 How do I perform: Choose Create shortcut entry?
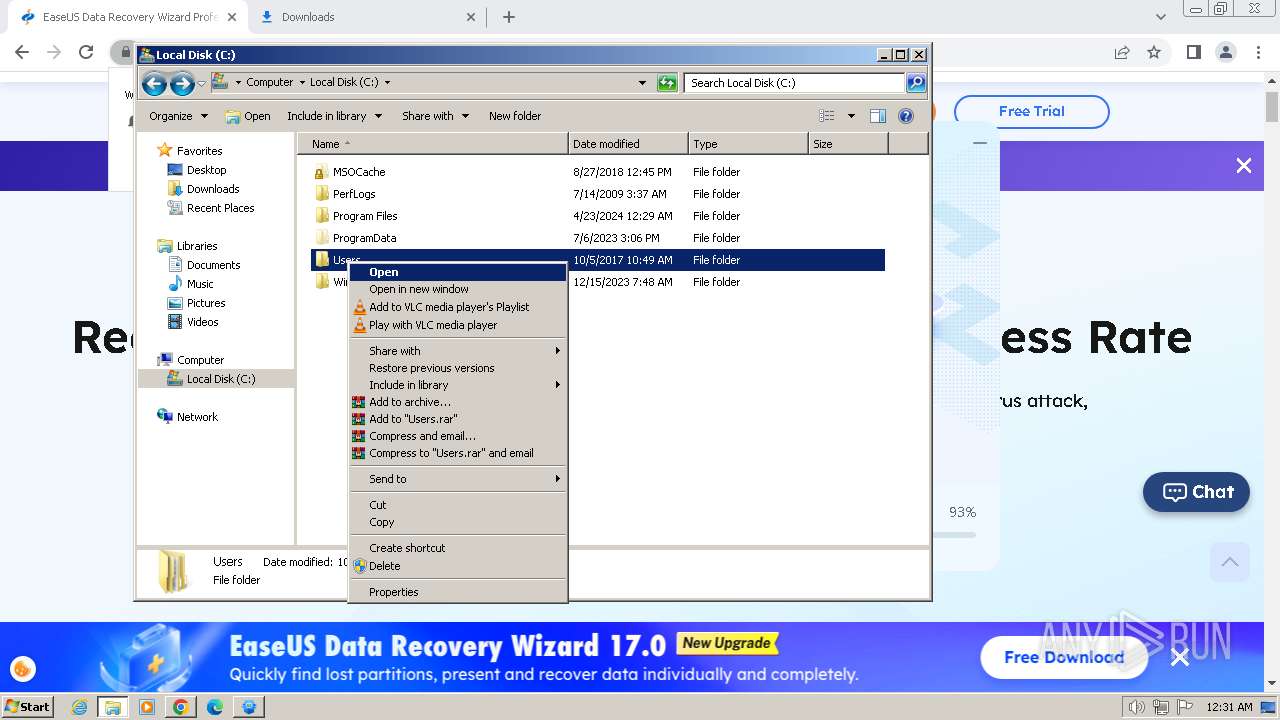[x=457, y=548]
